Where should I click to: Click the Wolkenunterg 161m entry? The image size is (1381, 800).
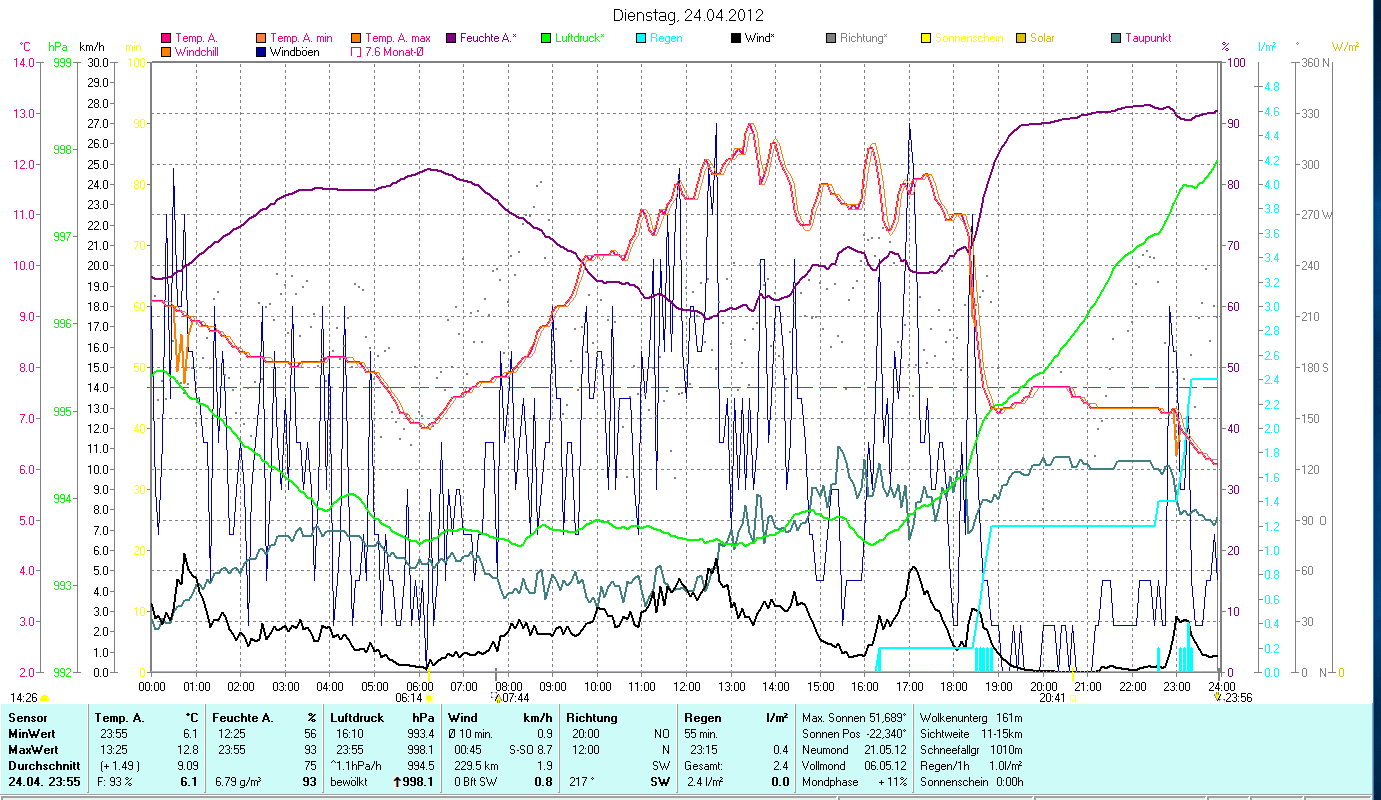coord(969,718)
